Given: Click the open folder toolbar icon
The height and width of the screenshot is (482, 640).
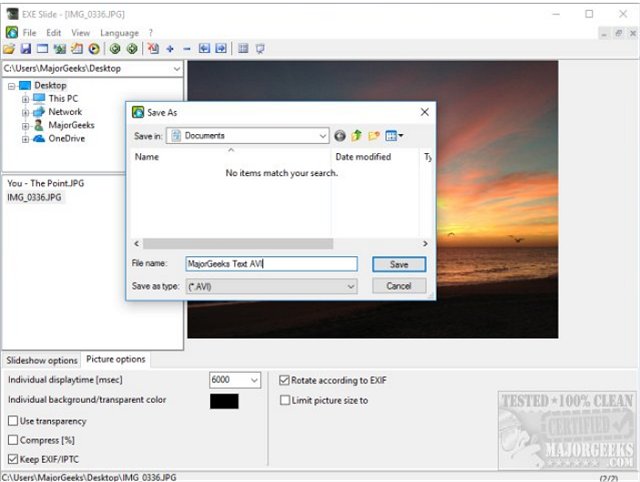Looking at the screenshot, I should click(9, 49).
